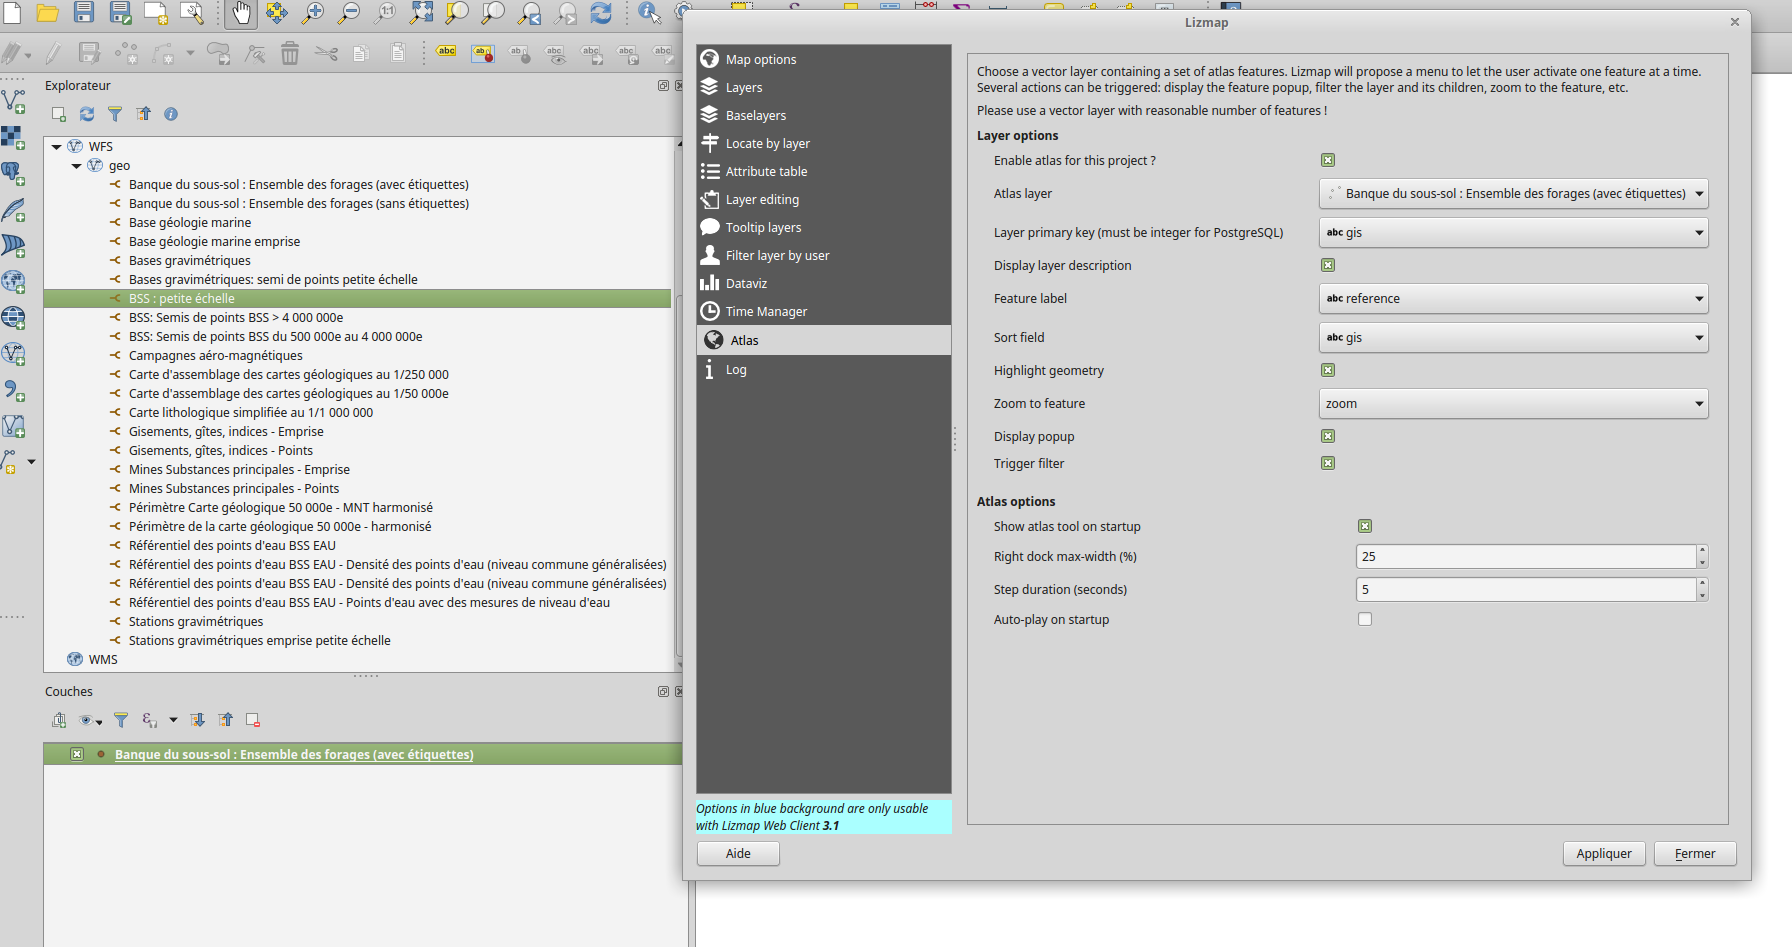The image size is (1792, 947).
Task: Disable Highlight geometry
Action: point(1328,370)
